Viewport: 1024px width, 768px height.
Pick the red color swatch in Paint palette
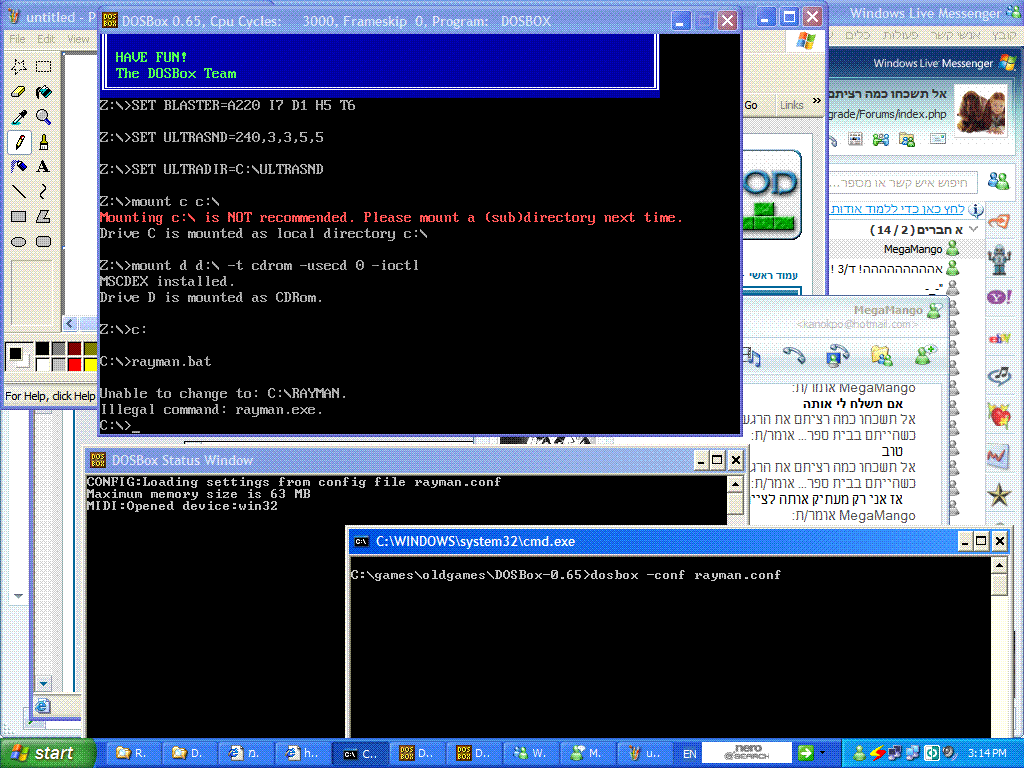click(75, 364)
